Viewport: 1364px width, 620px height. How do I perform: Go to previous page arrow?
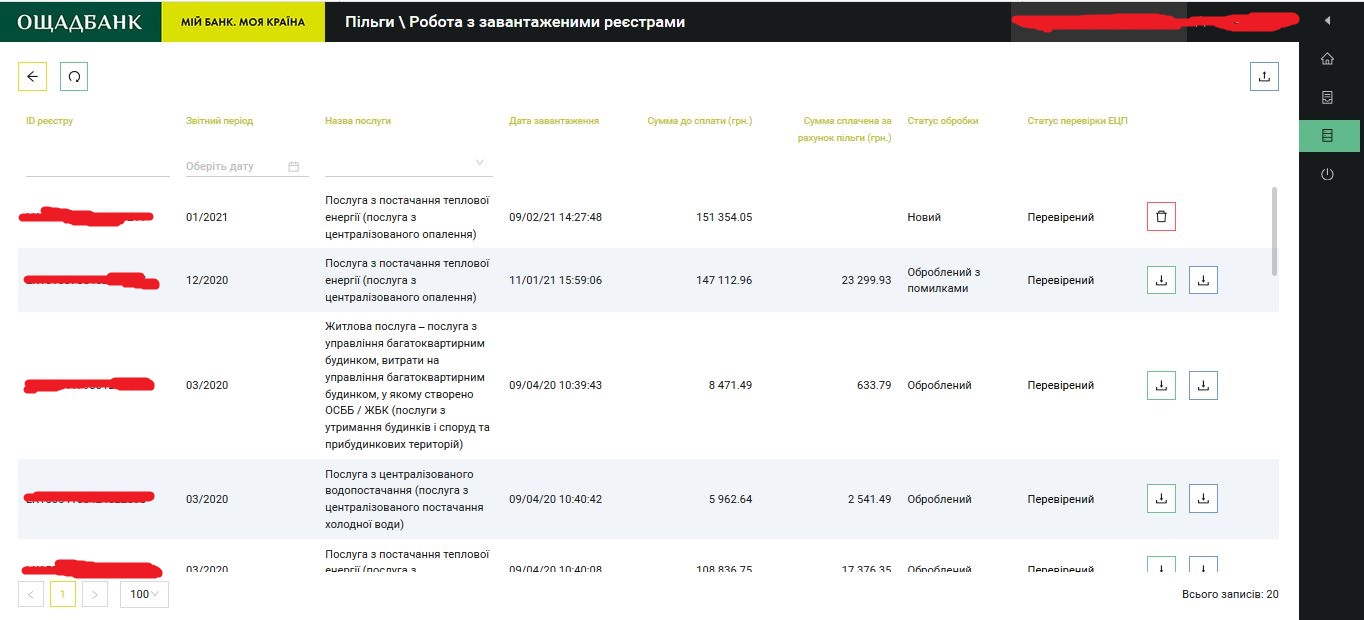31,594
